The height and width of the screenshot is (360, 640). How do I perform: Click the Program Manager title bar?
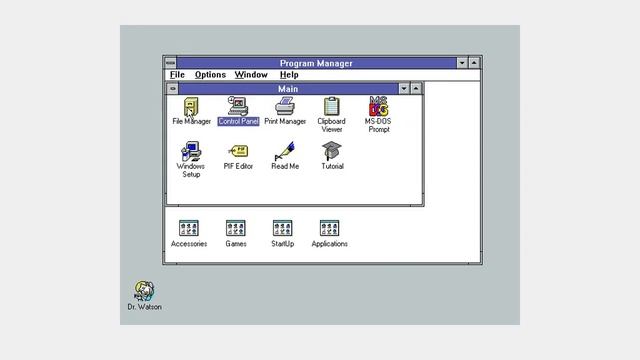(x=316, y=63)
